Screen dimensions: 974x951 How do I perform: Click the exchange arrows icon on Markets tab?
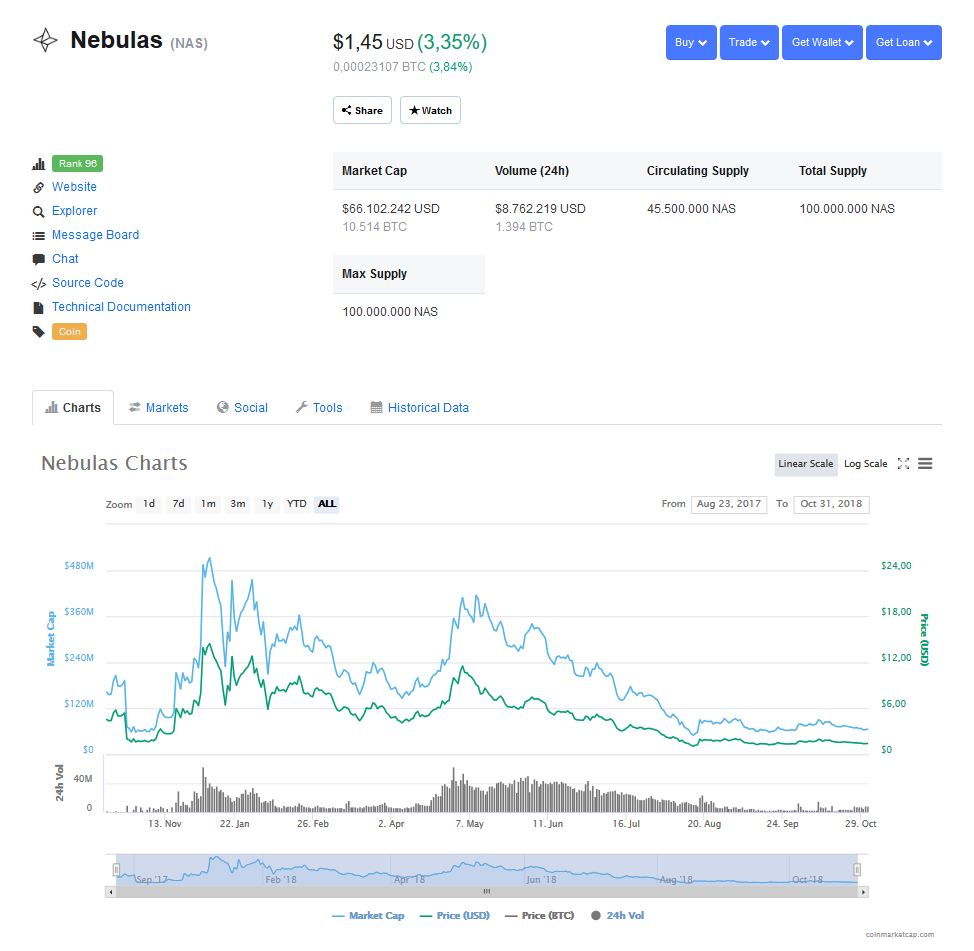click(x=134, y=407)
